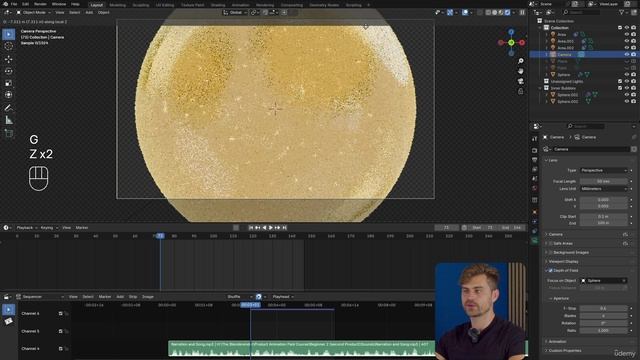Select the Move tool
This screenshot has height=360, width=640.
[9, 59]
